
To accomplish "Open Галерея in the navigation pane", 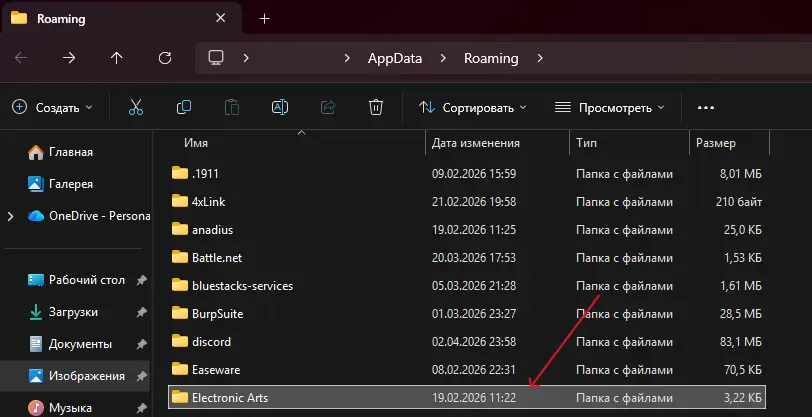I will (x=71, y=184).
